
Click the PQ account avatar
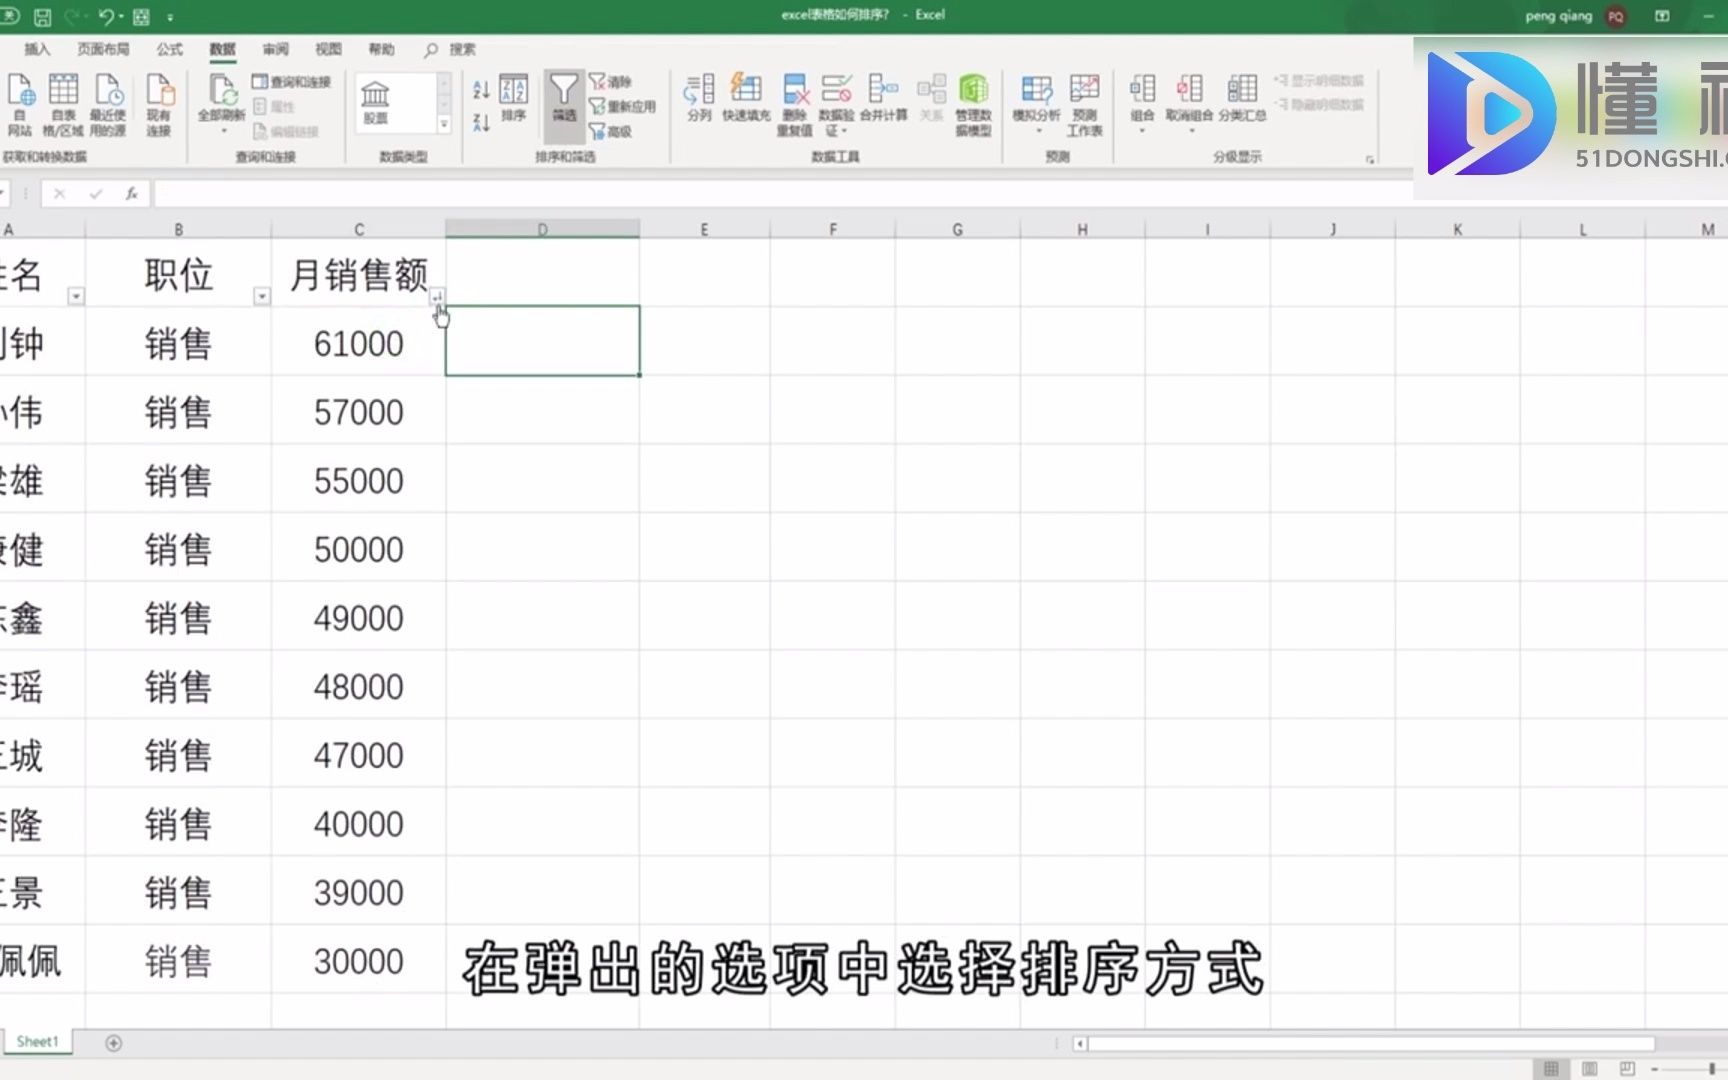click(x=1616, y=16)
